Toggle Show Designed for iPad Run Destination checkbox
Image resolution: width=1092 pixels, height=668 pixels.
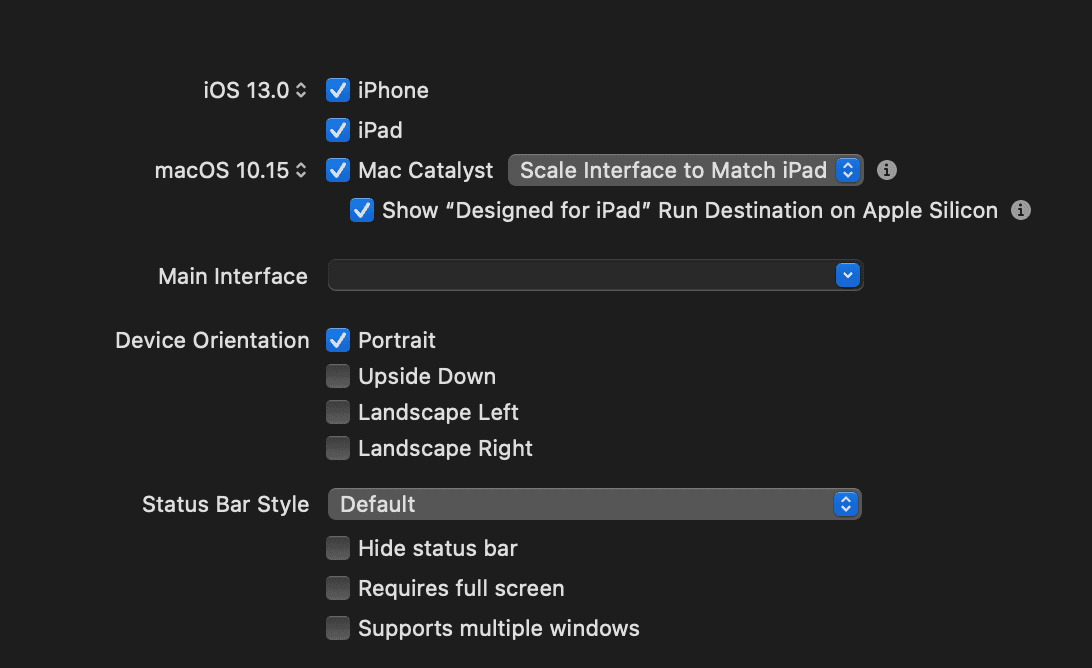361,210
